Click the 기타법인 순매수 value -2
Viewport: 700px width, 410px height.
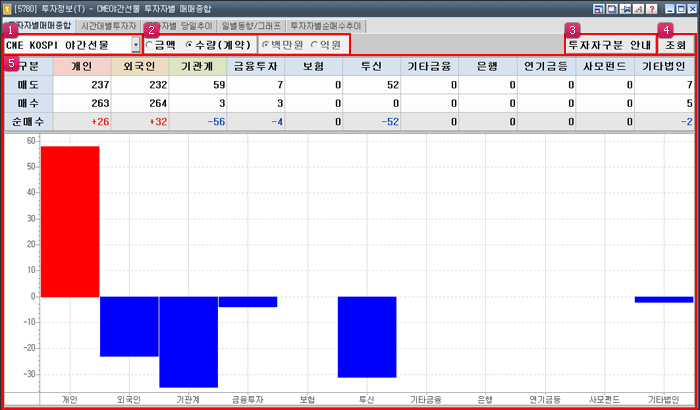click(x=687, y=122)
